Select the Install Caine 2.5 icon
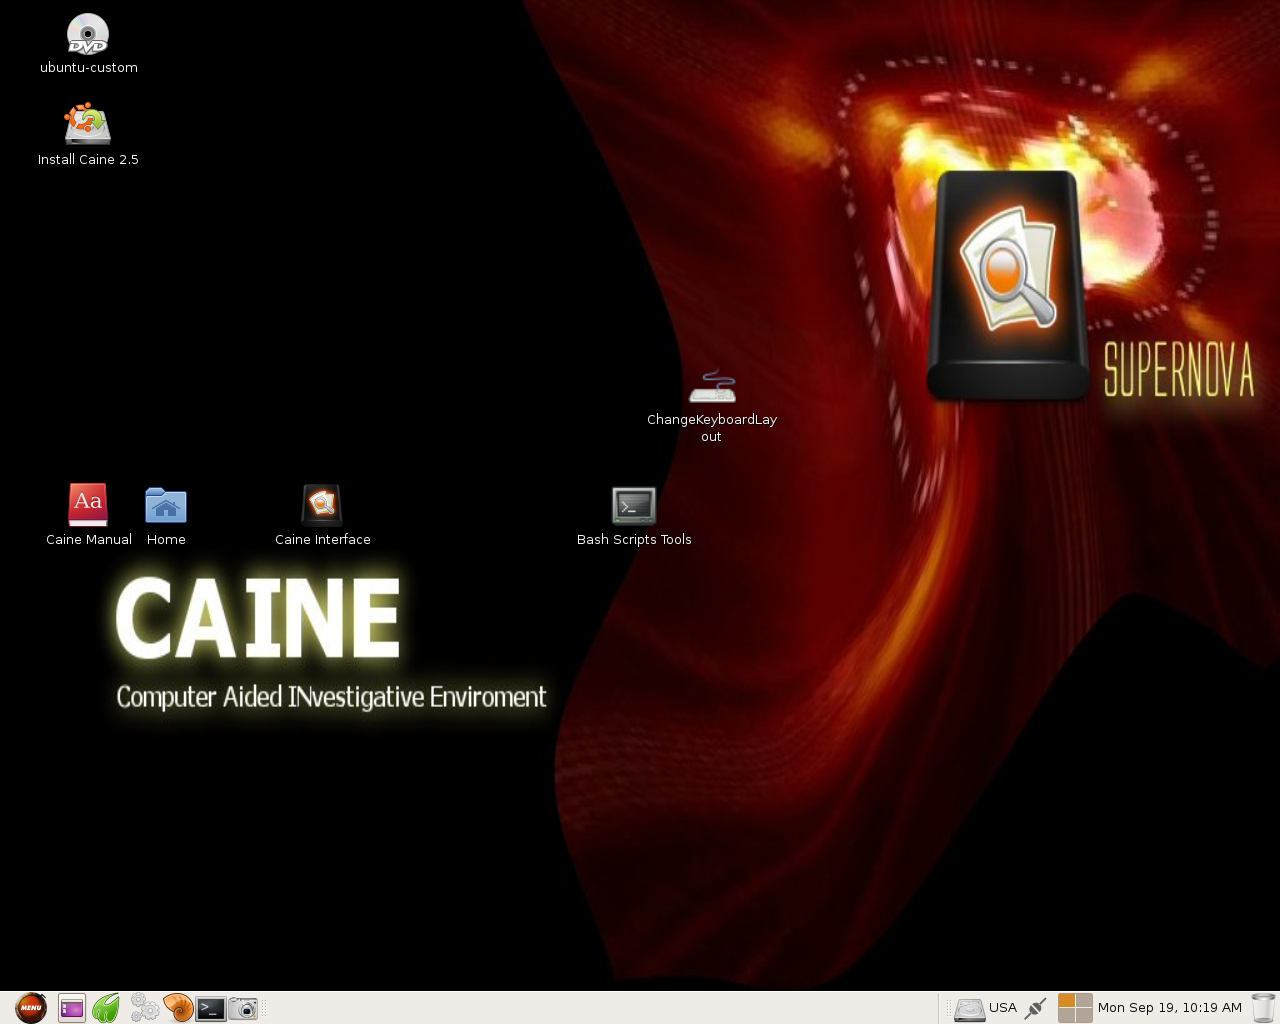The width and height of the screenshot is (1280, 1024). point(88,124)
